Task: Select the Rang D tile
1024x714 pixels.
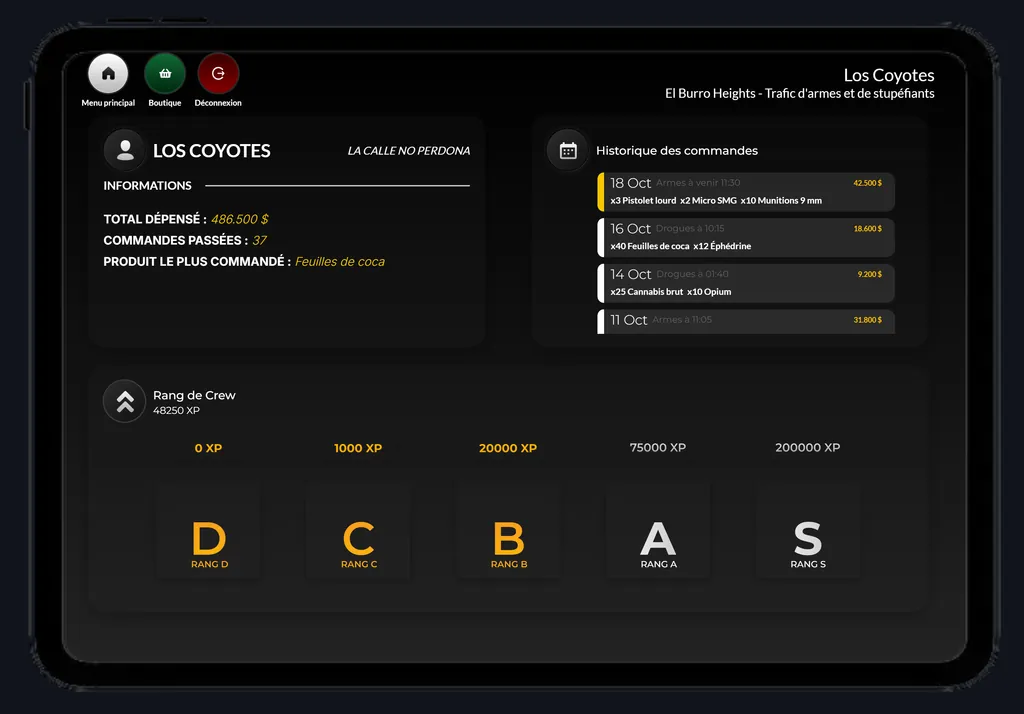Action: pyautogui.click(x=209, y=532)
